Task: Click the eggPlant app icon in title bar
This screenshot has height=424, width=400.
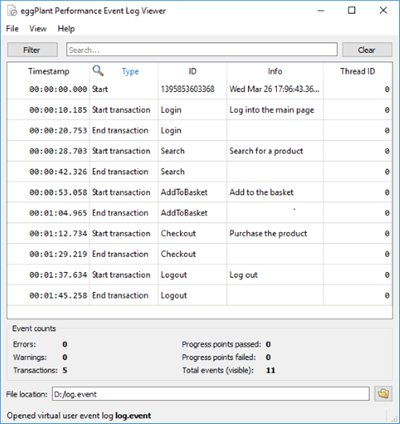Action: pyautogui.click(x=12, y=11)
